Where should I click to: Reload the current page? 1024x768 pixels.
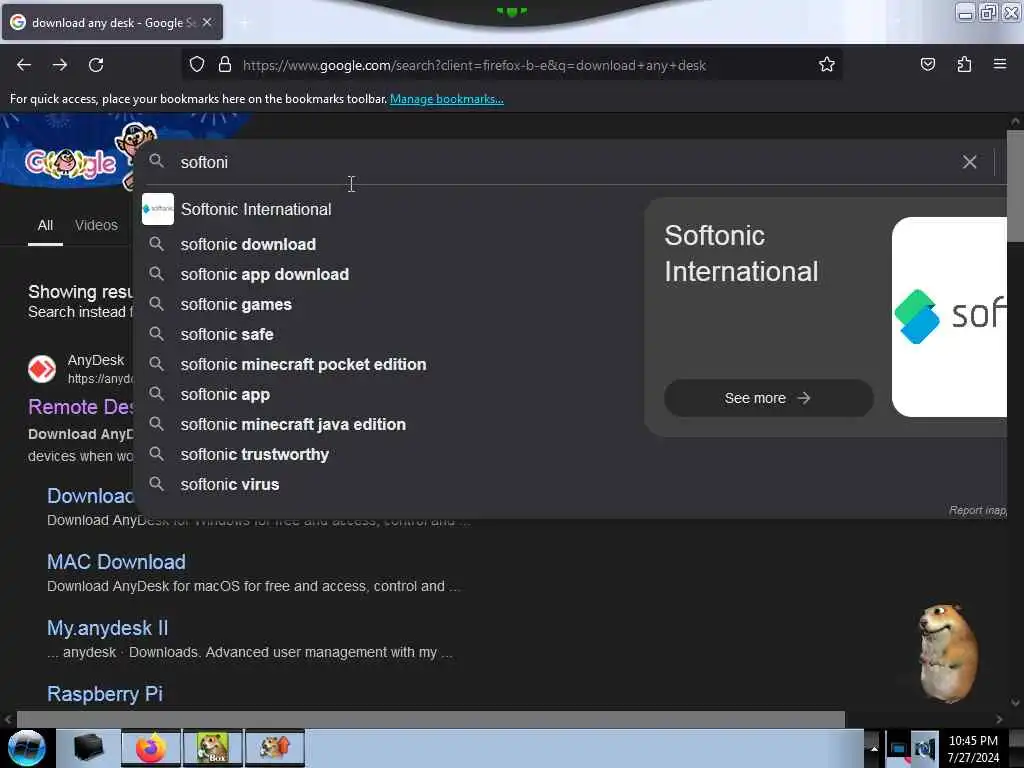point(96,65)
